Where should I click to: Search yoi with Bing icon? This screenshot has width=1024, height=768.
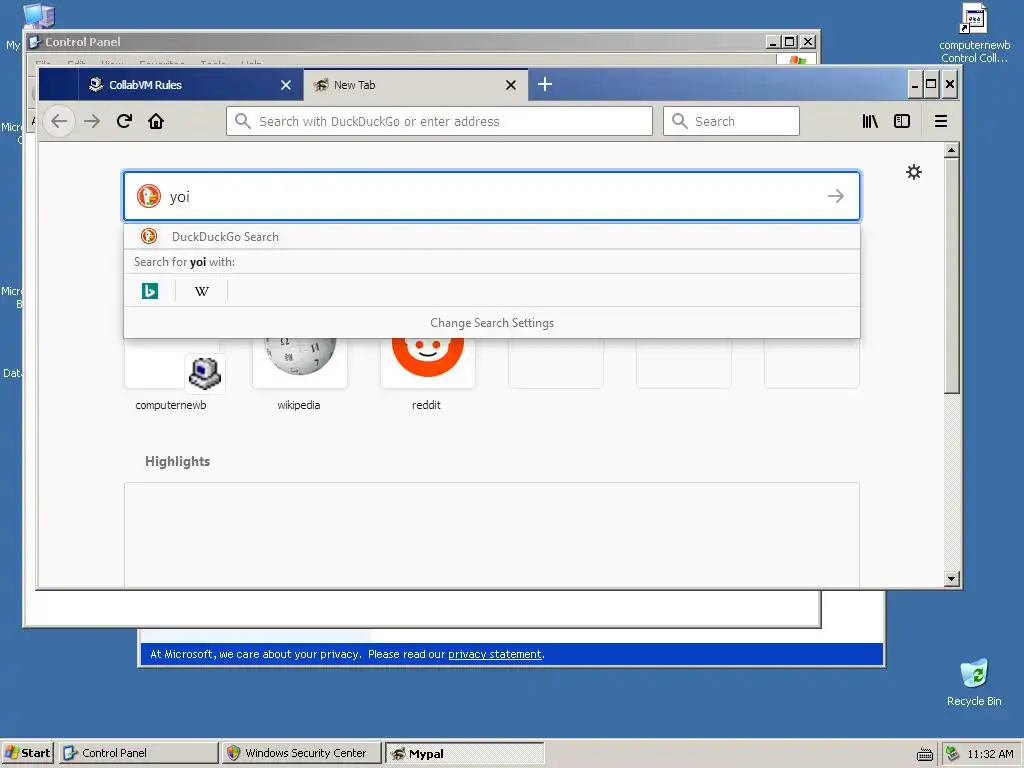coord(150,291)
